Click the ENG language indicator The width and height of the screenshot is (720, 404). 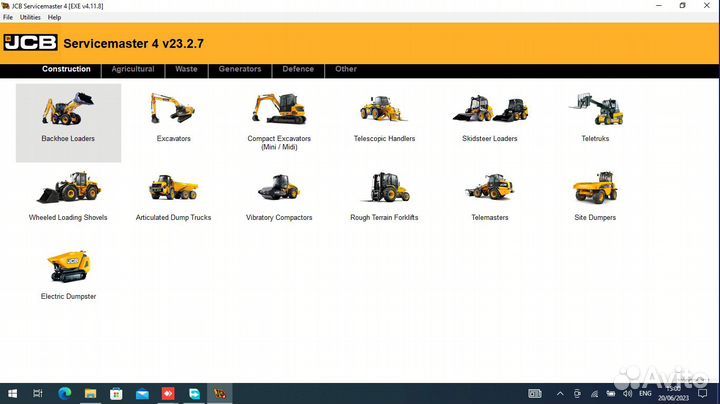pyautogui.click(x=645, y=394)
